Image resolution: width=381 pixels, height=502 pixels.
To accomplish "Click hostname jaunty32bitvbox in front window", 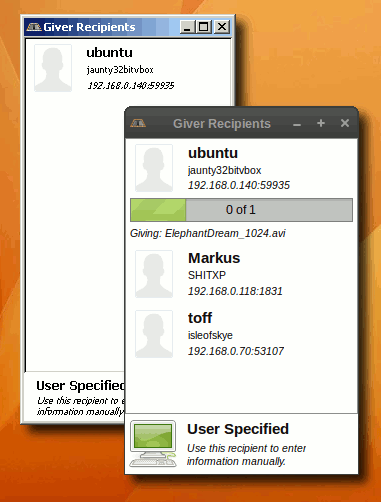I will [224, 170].
